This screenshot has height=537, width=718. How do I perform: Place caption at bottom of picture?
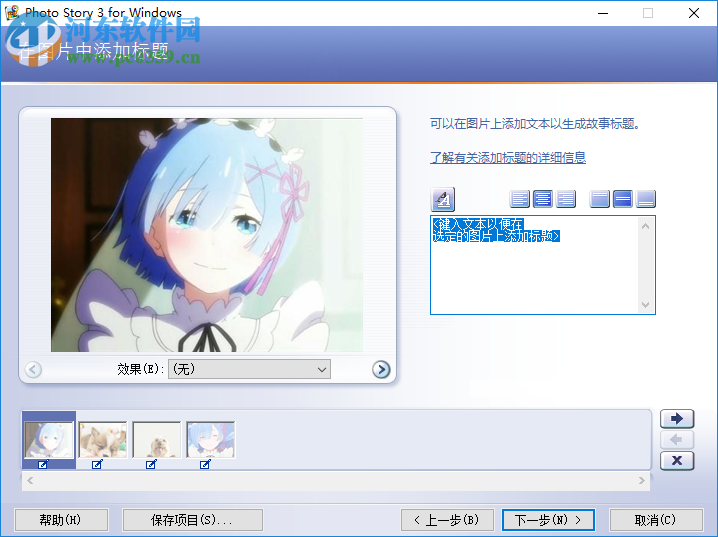(646, 199)
